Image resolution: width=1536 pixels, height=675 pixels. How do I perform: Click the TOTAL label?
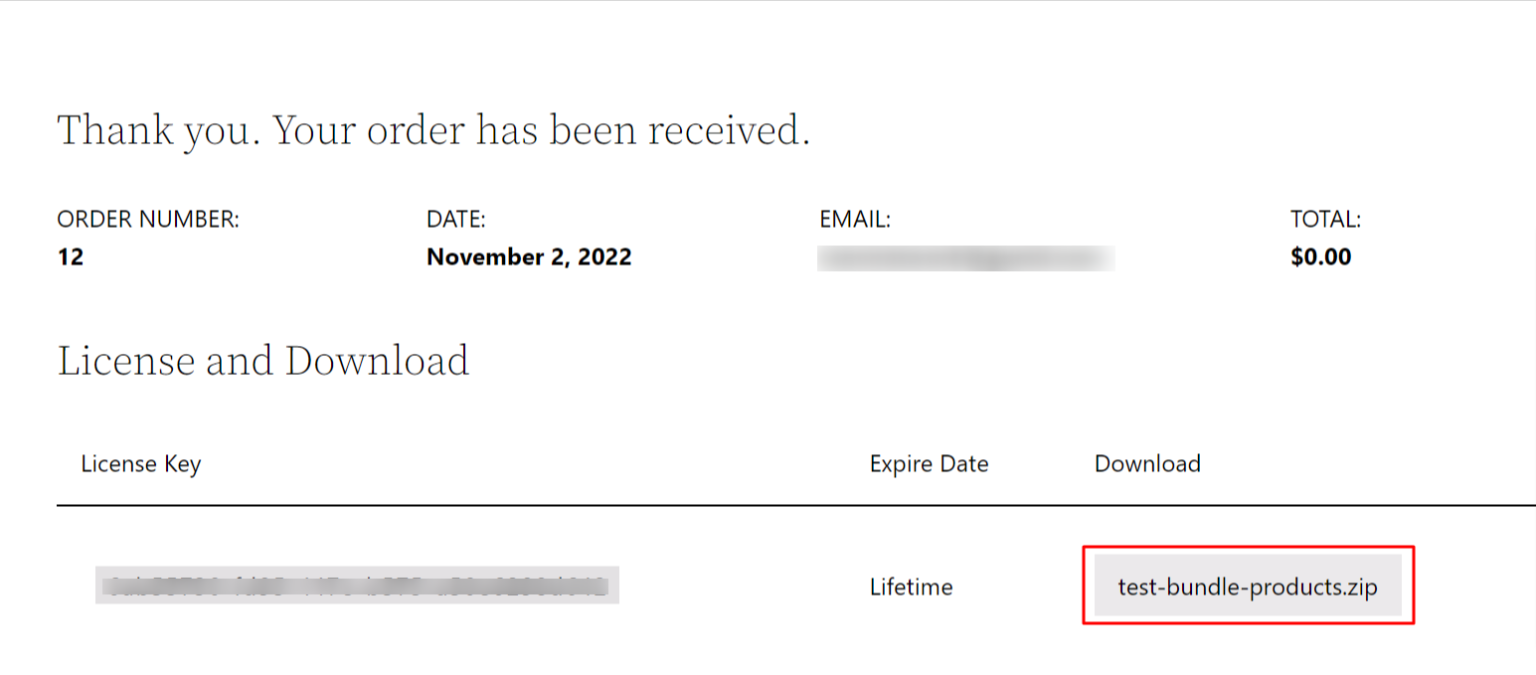[1326, 220]
